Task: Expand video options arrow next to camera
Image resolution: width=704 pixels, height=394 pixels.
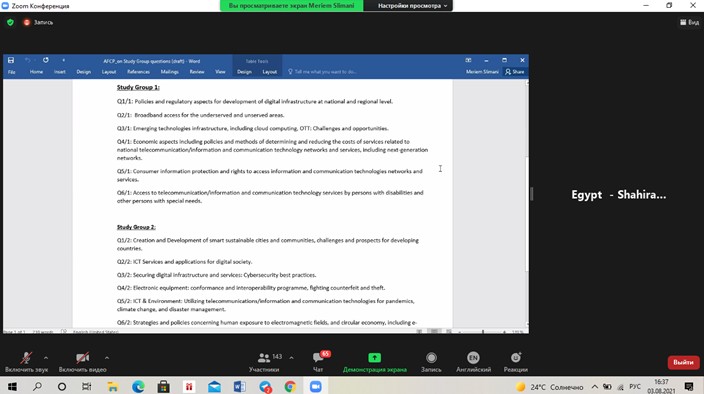Action: point(107,358)
